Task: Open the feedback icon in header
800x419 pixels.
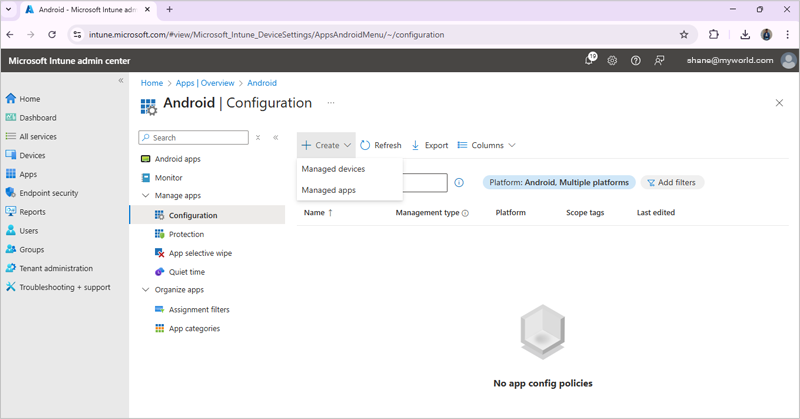Action: [x=659, y=60]
